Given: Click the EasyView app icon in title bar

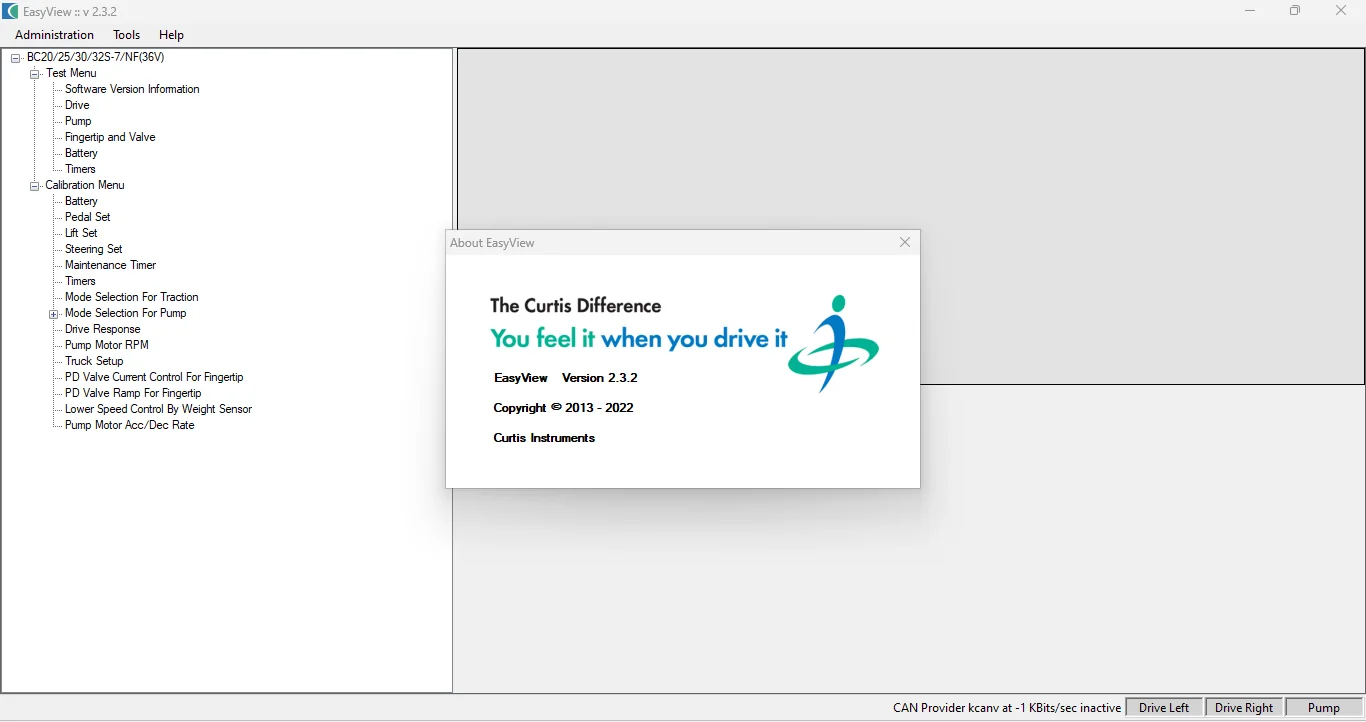Looking at the screenshot, I should (x=10, y=11).
